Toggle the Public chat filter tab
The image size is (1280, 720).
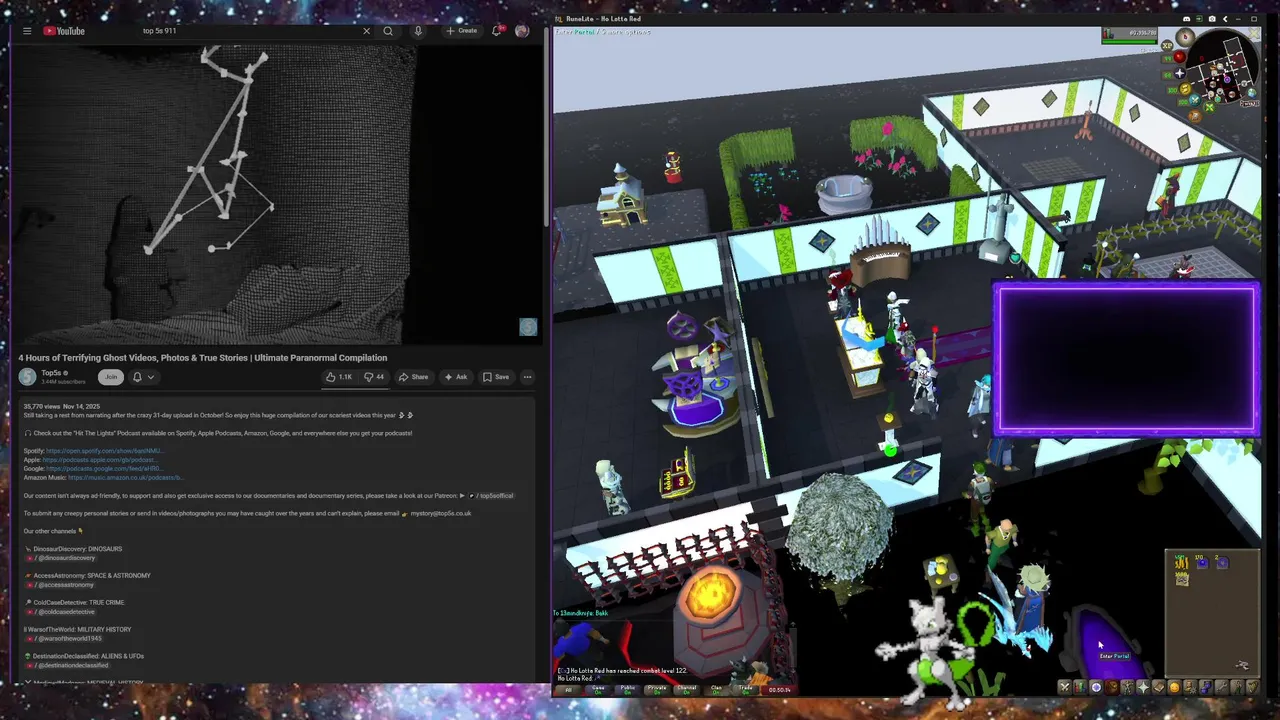(628, 690)
